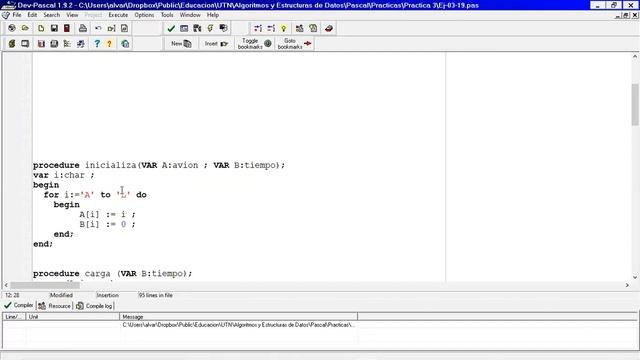Click the red Save-all disk icon, second row
The height and width of the screenshot is (360, 640).
pyautogui.click(x=41, y=44)
